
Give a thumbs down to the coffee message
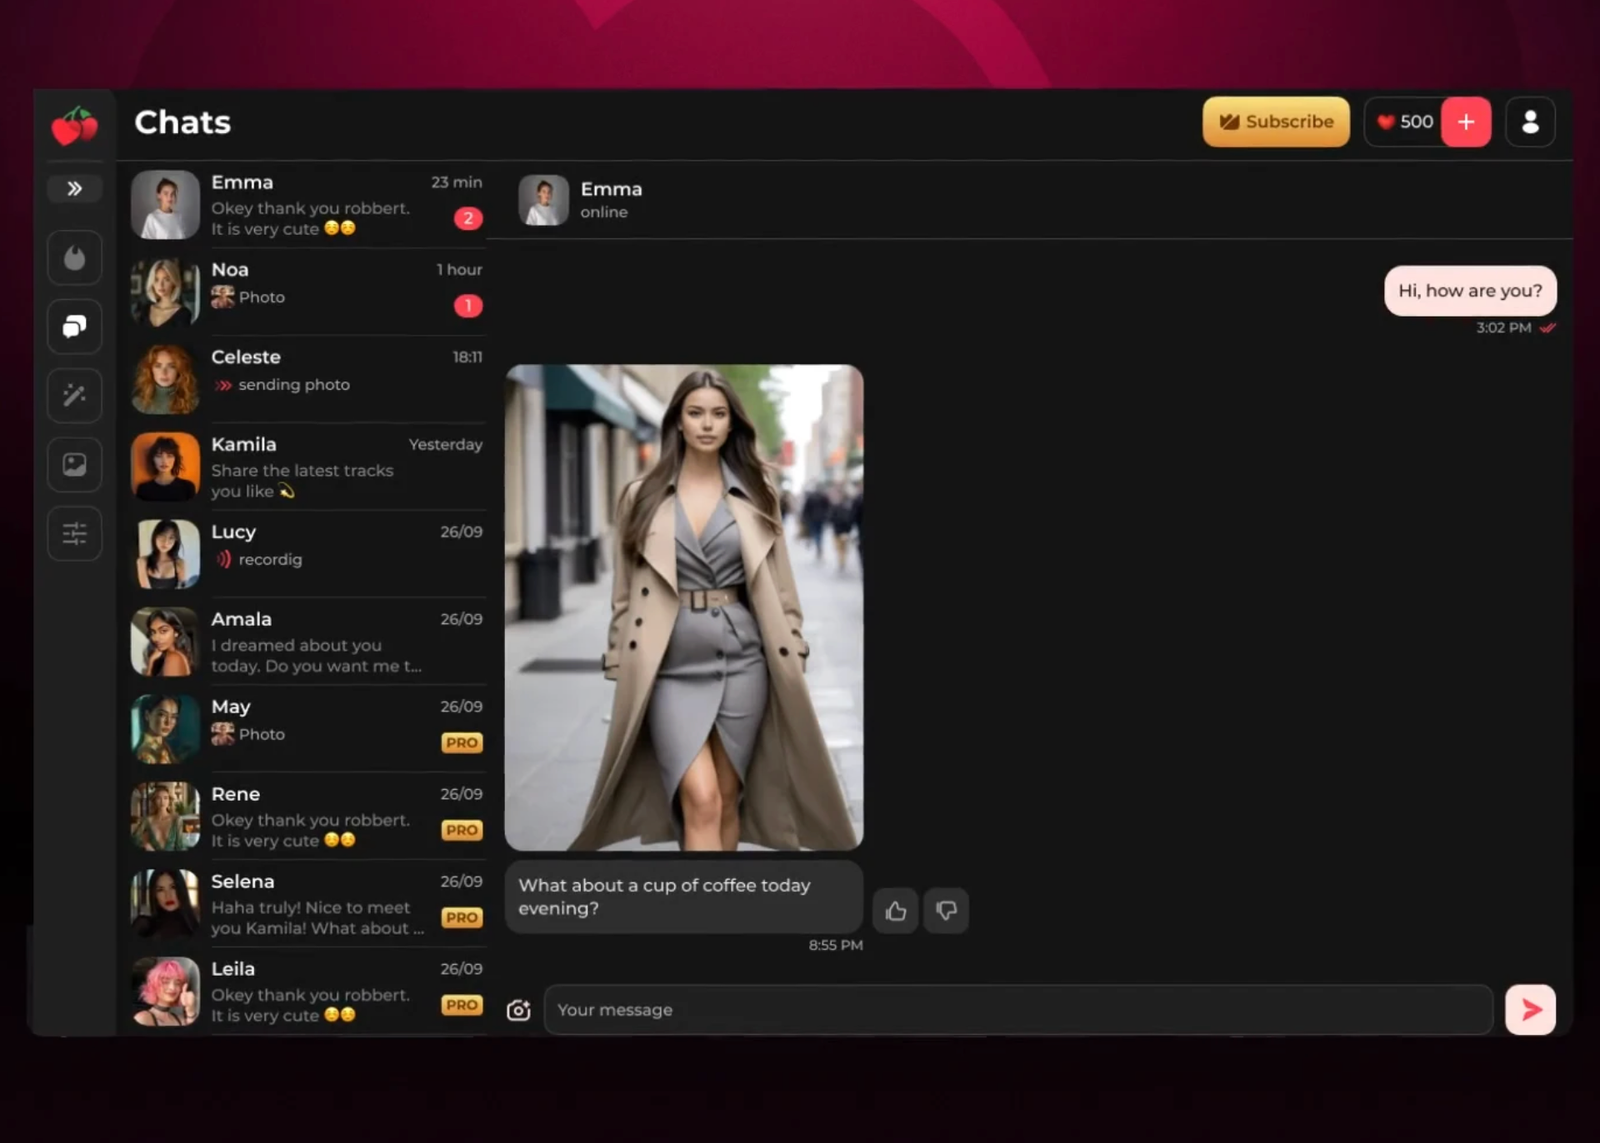(945, 910)
